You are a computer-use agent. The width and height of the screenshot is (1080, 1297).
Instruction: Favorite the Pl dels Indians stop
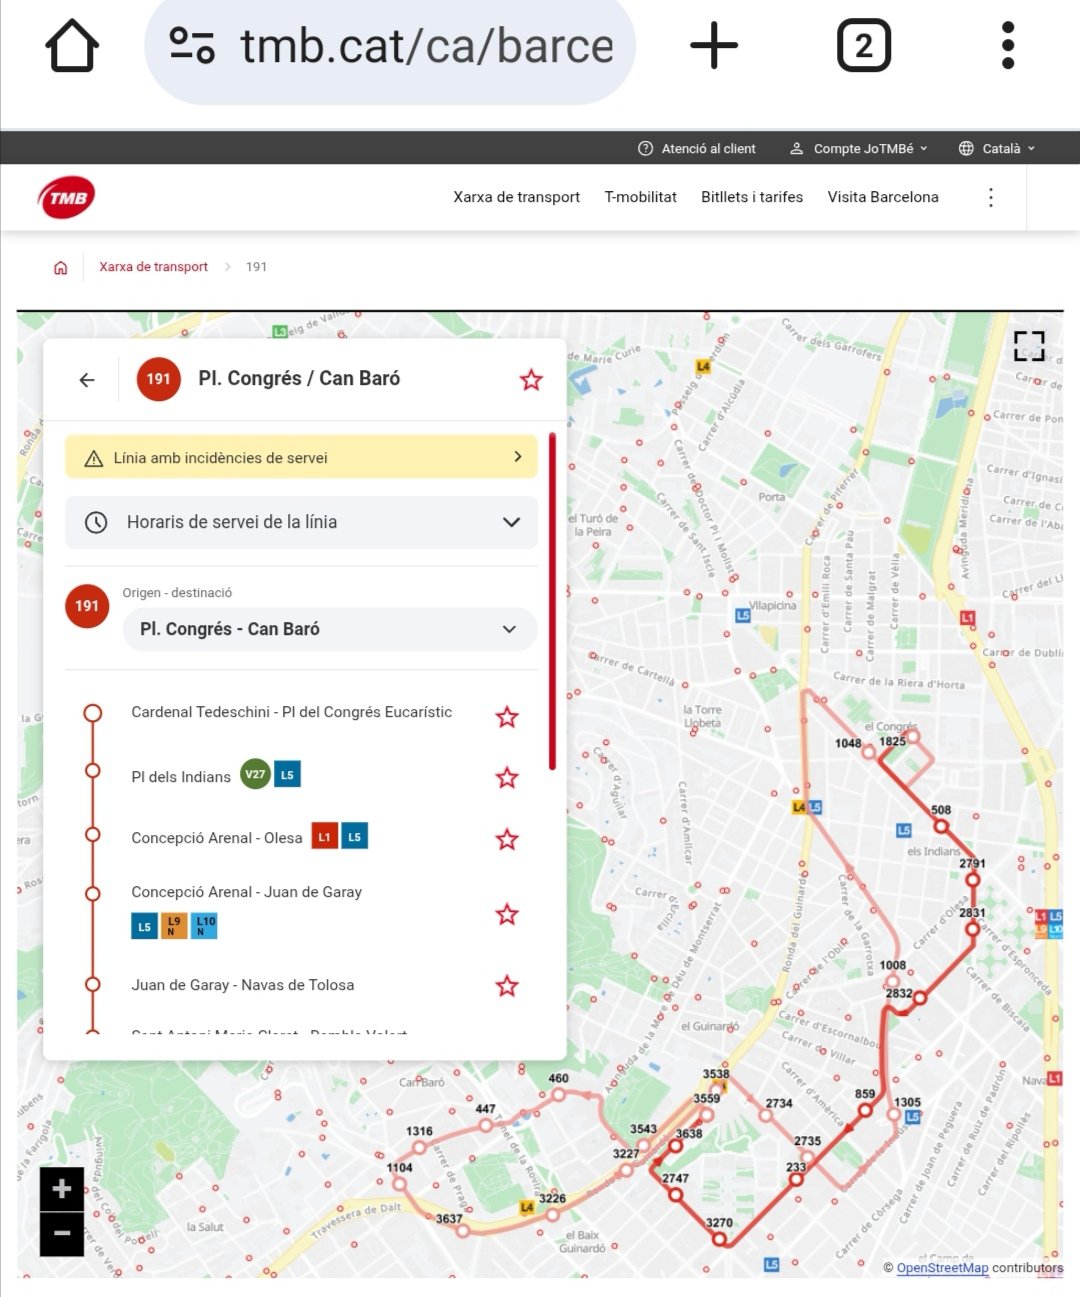507,778
